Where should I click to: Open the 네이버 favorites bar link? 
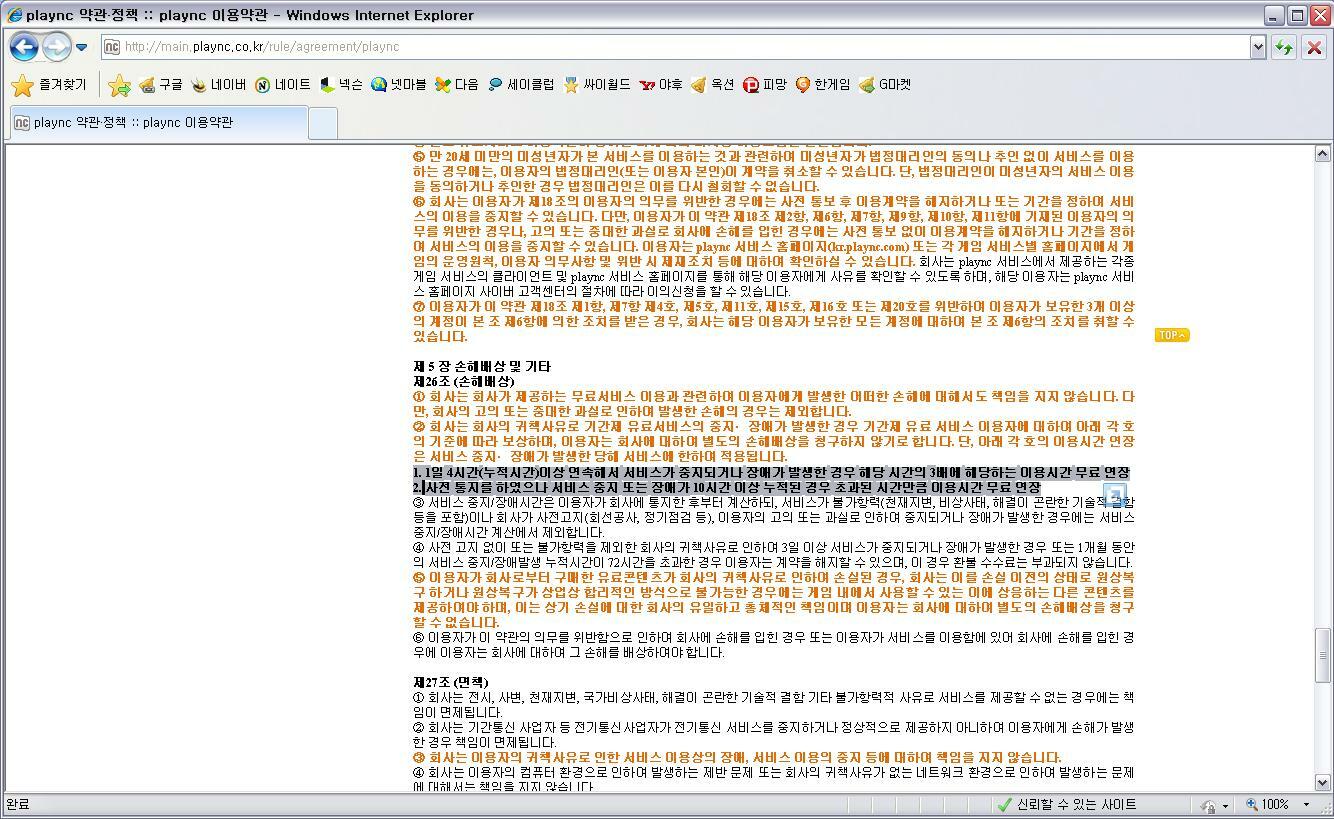[x=218, y=85]
